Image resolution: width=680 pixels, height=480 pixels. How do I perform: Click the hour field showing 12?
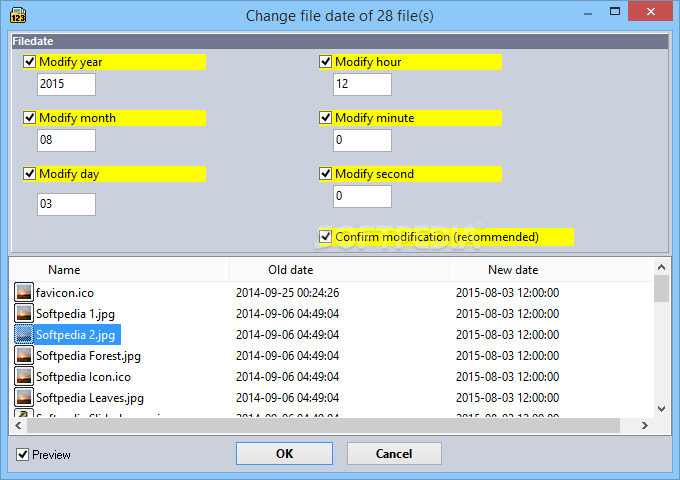click(x=362, y=84)
